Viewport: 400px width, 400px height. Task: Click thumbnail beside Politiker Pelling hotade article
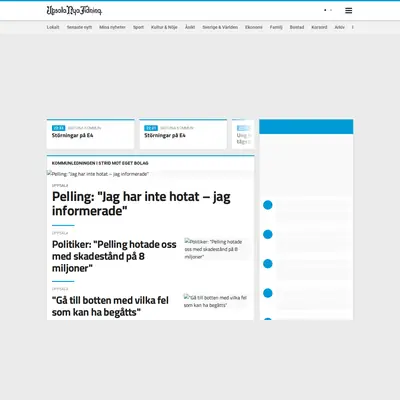(x=216, y=249)
